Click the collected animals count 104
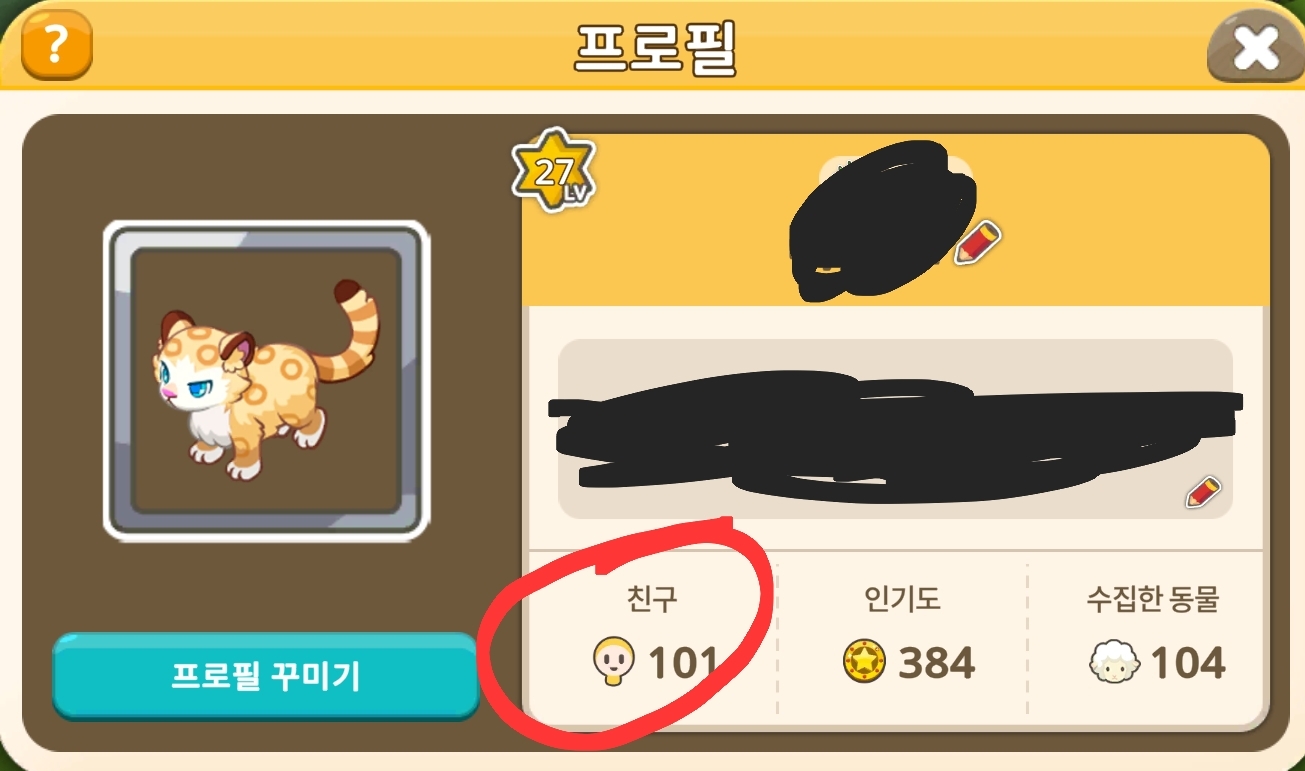The height and width of the screenshot is (771, 1305). click(x=1187, y=662)
